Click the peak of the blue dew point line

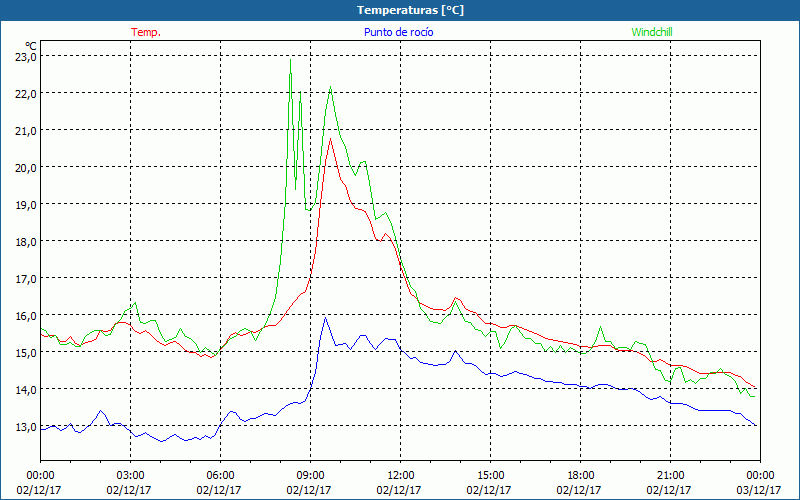click(325, 318)
